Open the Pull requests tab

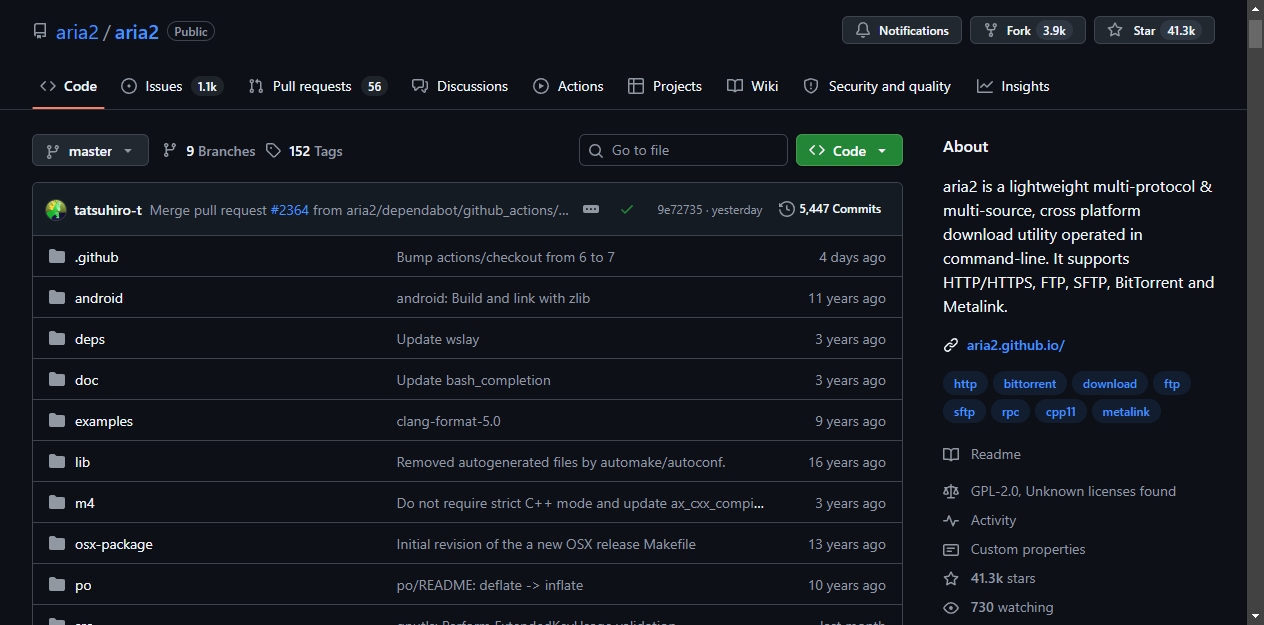pyautogui.click(x=317, y=86)
